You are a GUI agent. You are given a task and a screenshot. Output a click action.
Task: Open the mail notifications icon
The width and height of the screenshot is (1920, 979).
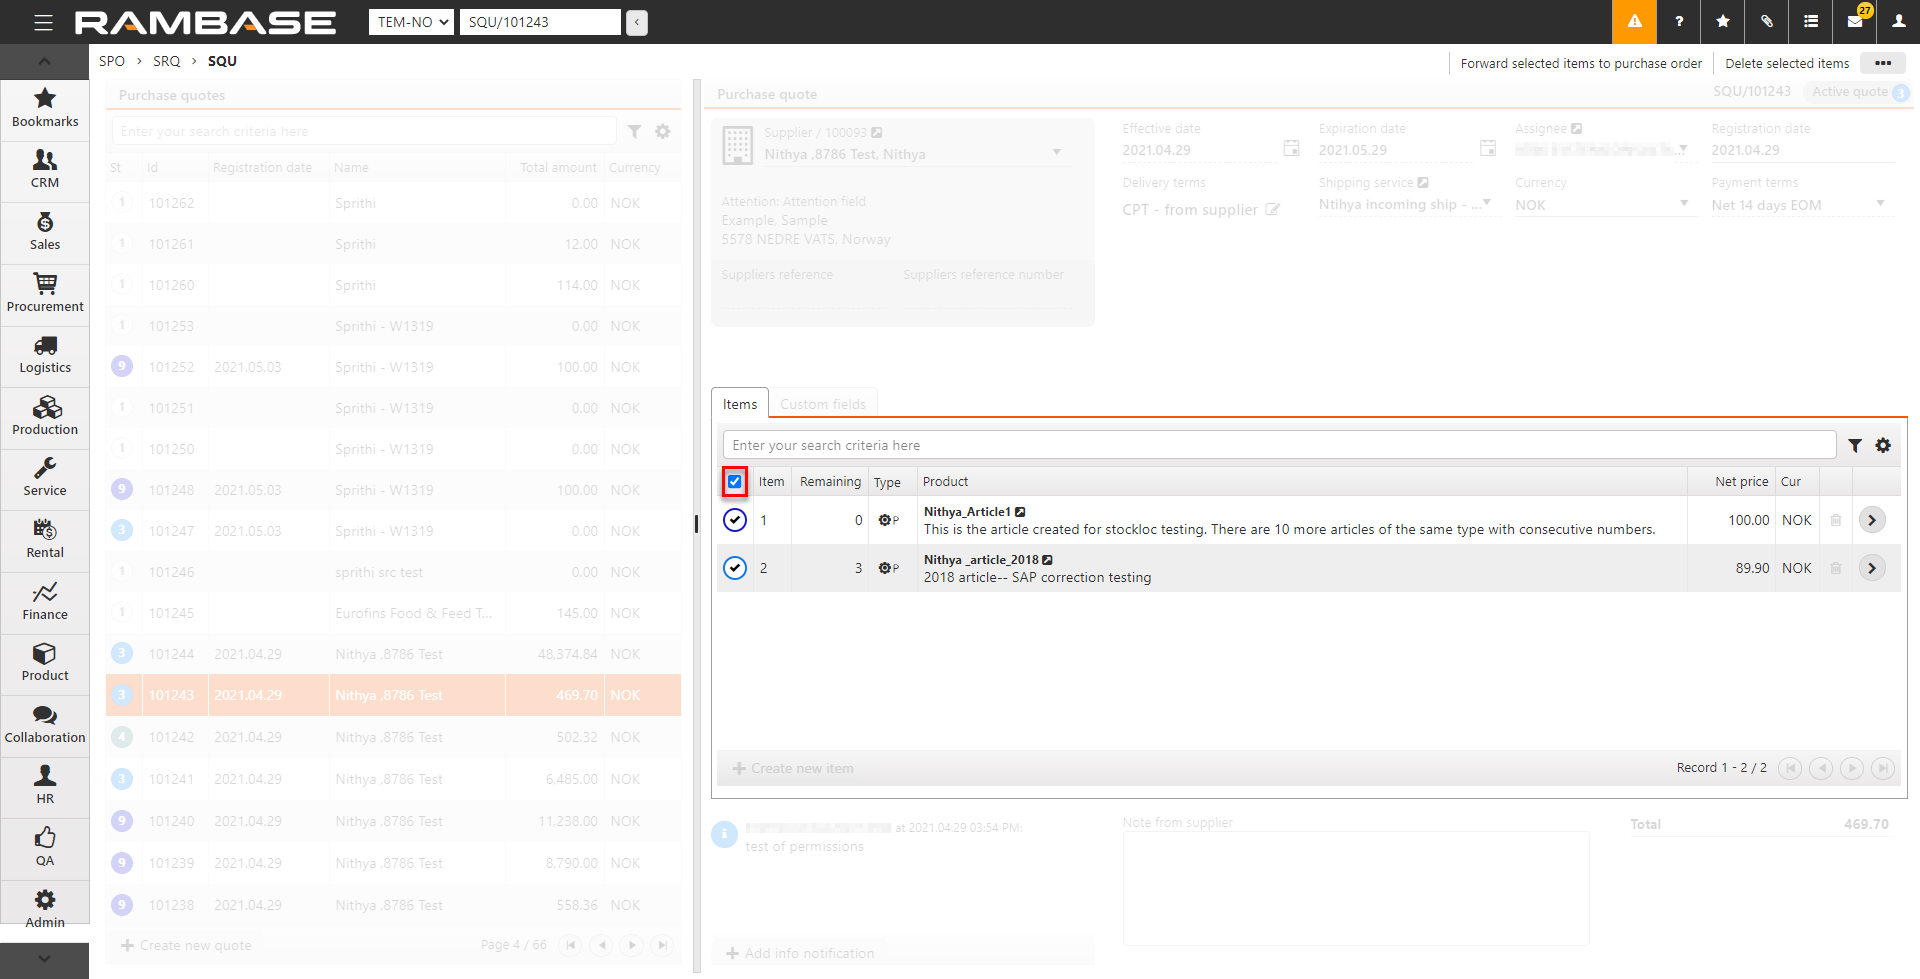pos(1855,22)
